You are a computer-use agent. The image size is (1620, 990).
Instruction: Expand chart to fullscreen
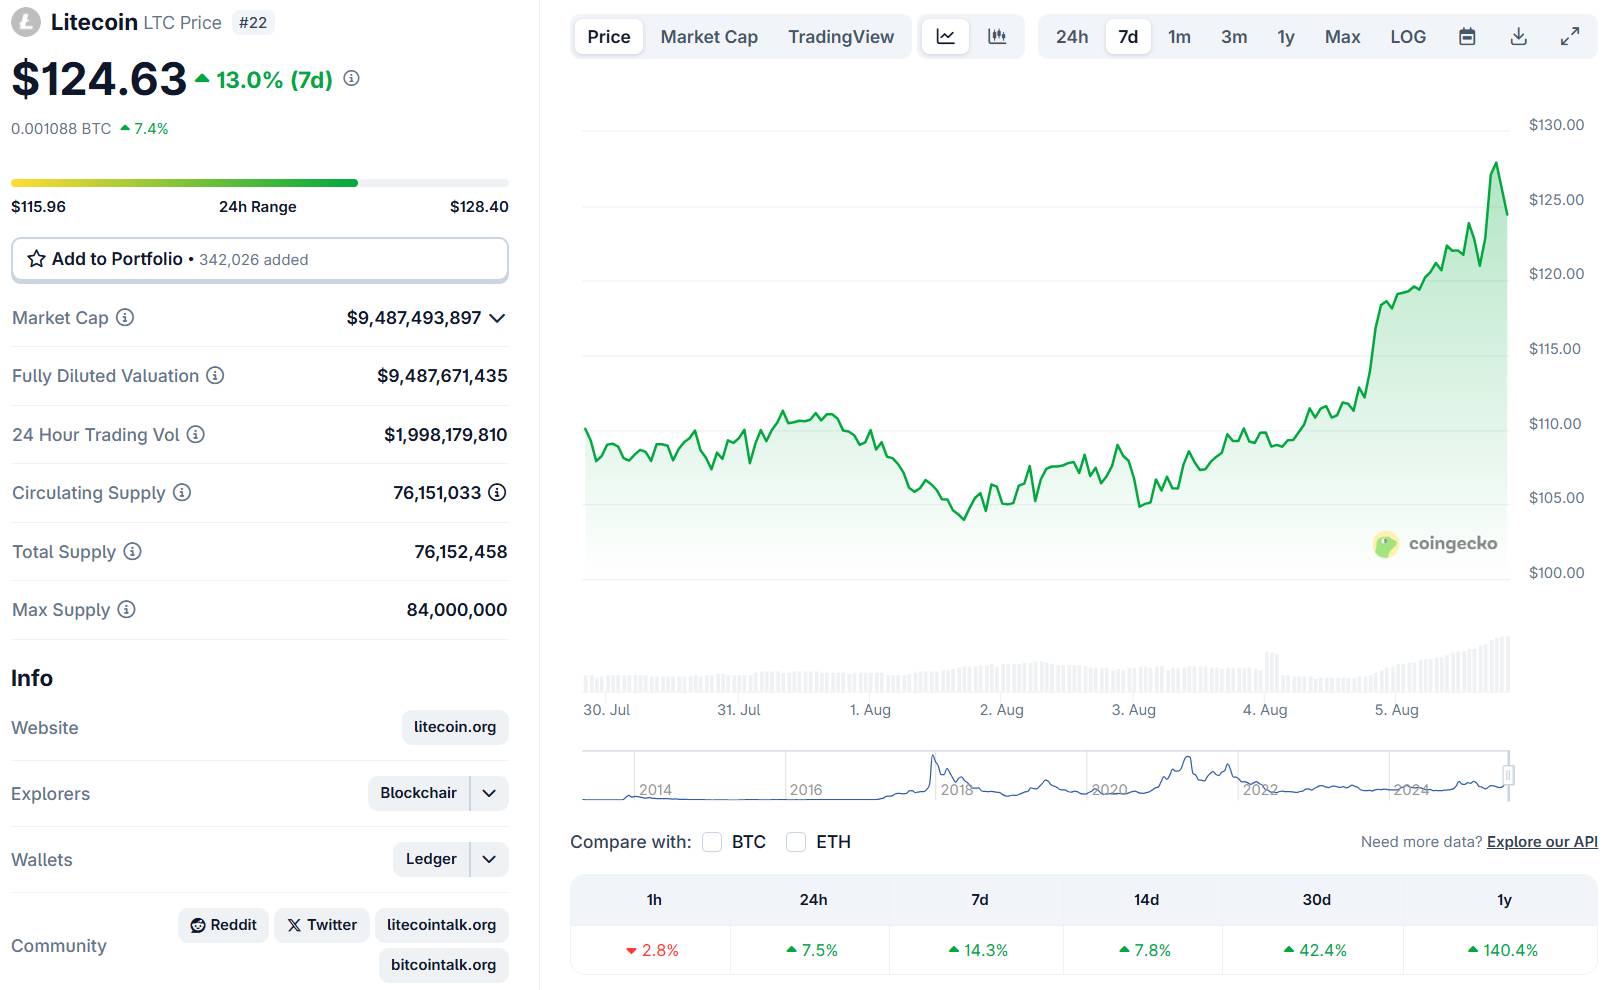(x=1570, y=37)
